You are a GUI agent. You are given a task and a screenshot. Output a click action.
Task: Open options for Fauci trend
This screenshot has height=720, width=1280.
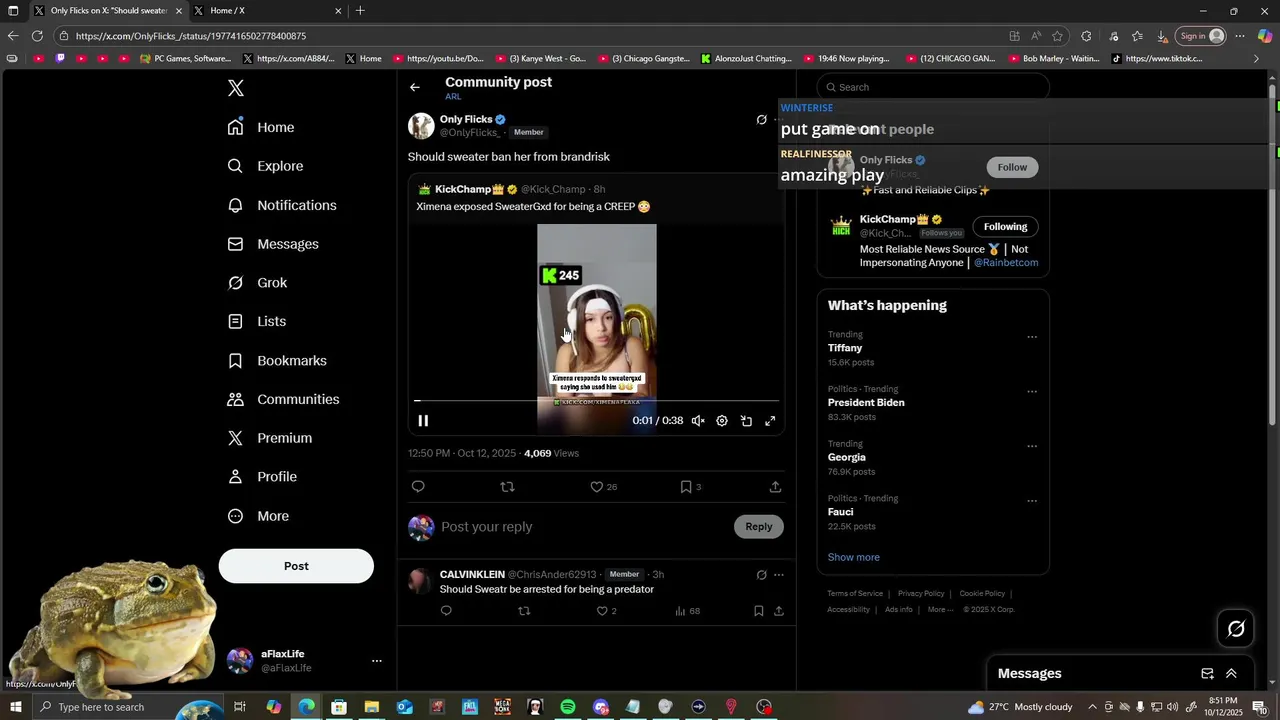click(x=1032, y=501)
